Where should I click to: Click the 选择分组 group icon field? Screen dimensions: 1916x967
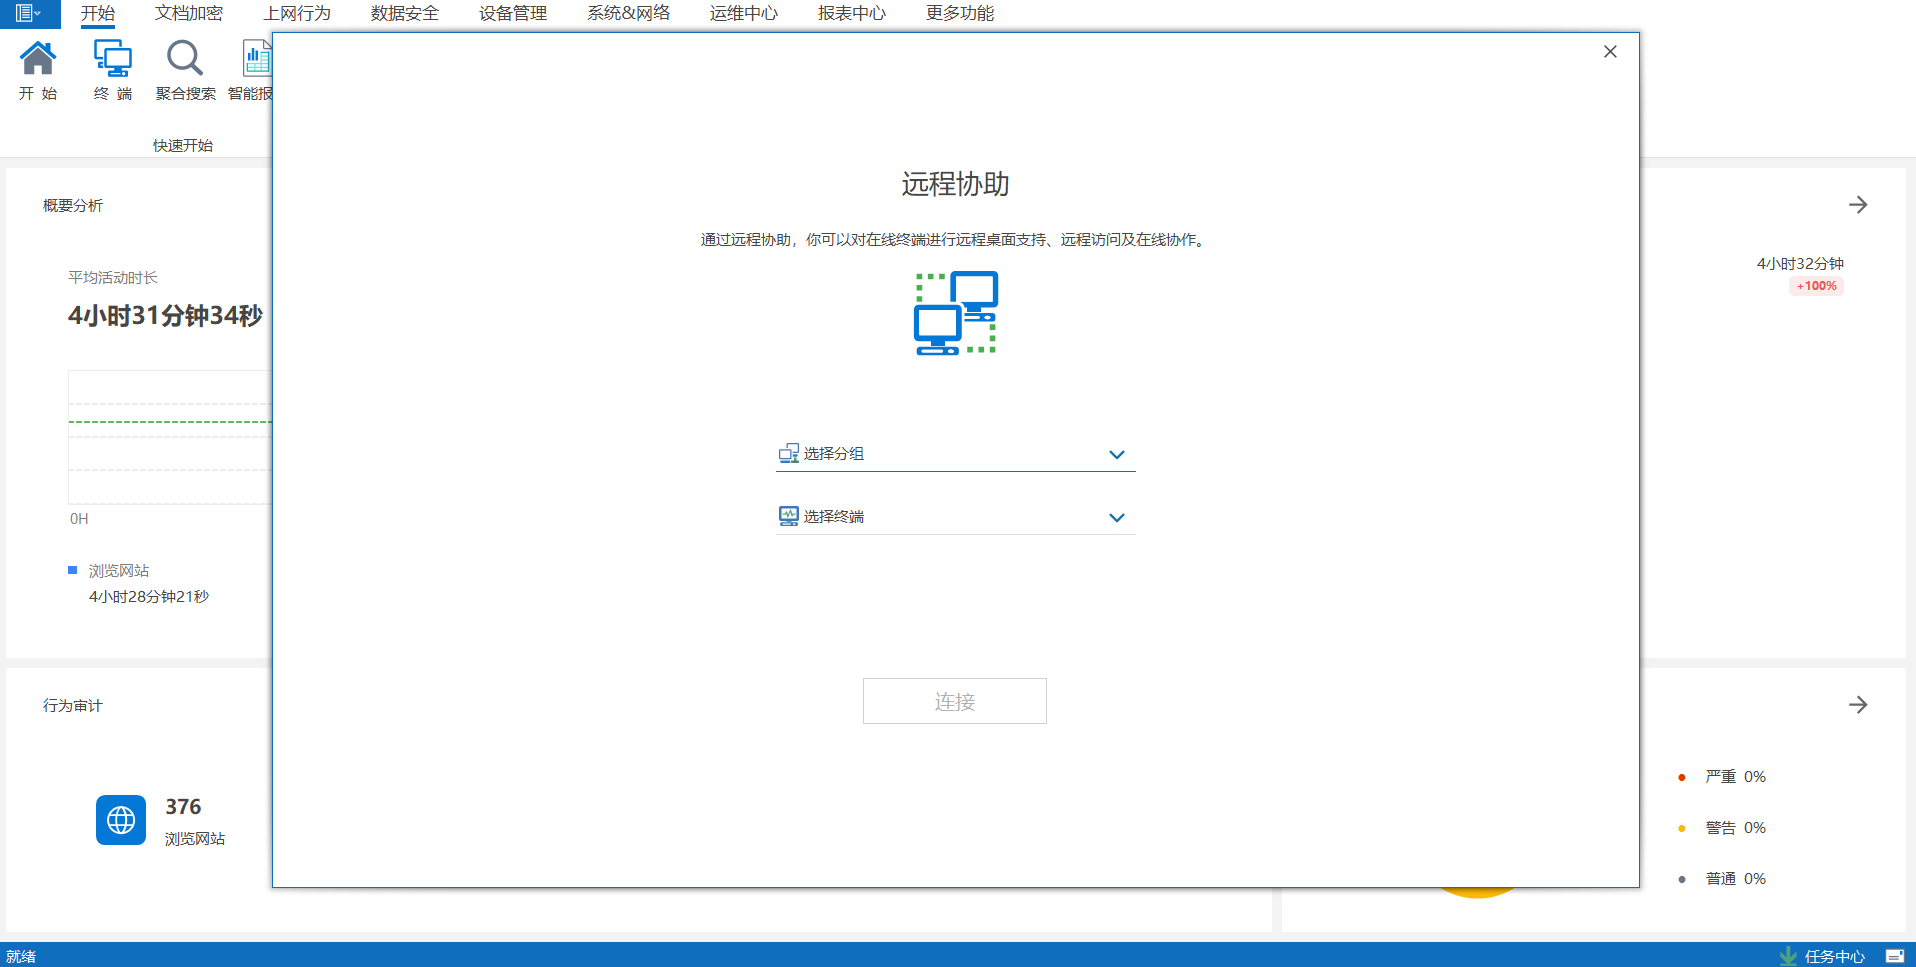pos(789,454)
